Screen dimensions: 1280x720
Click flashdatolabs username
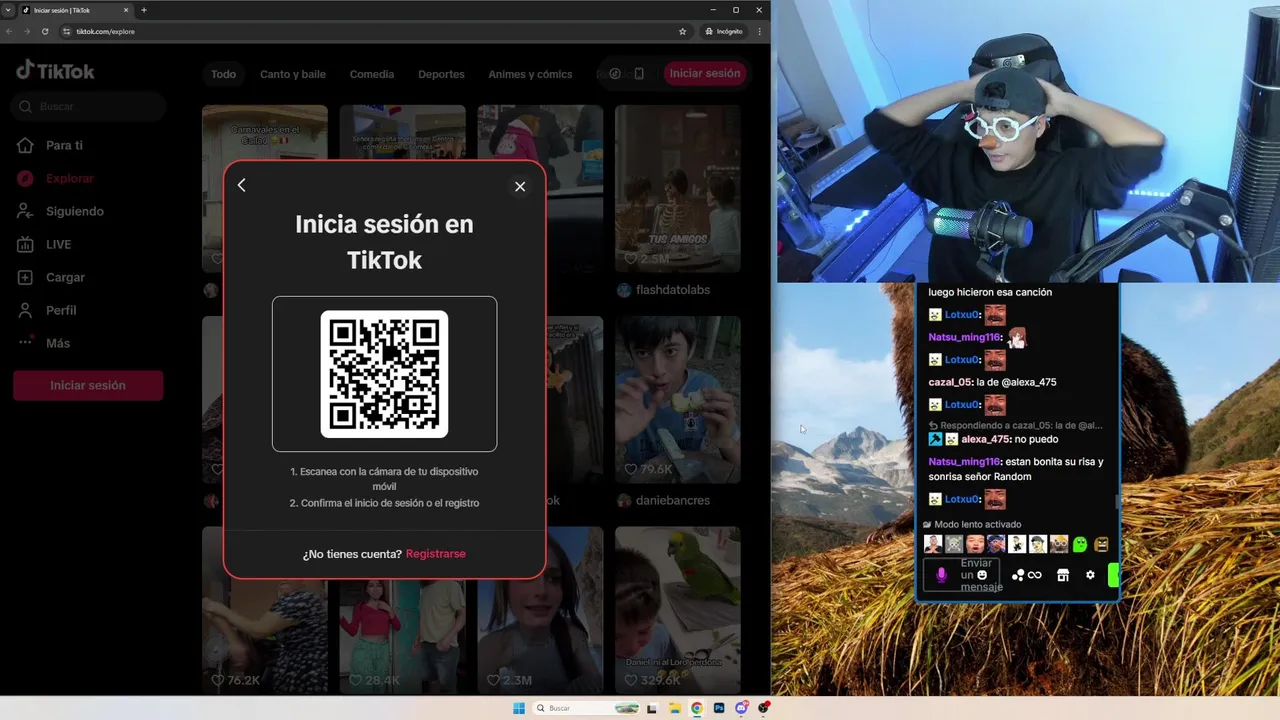(674, 290)
